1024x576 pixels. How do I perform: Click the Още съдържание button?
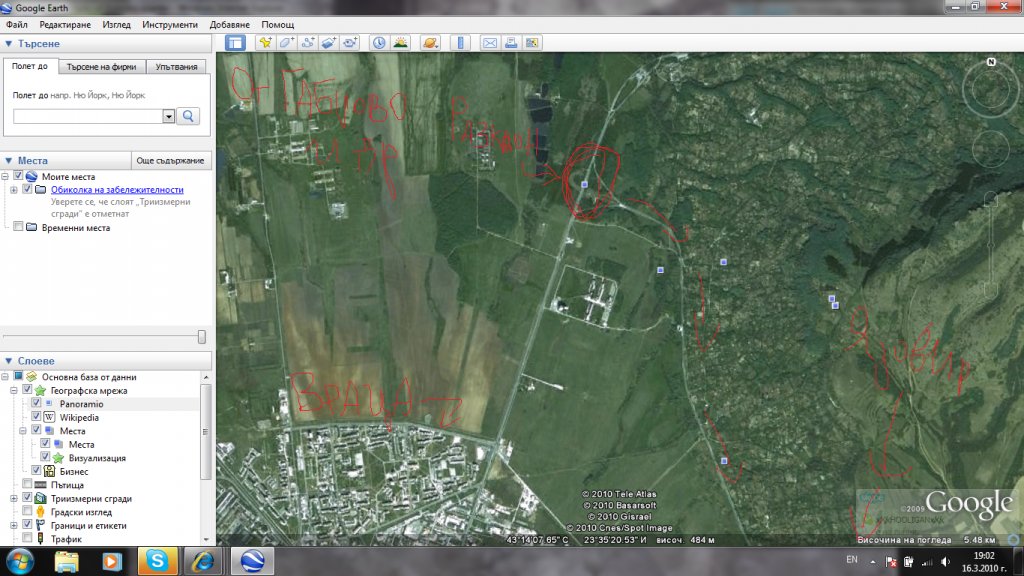point(170,161)
